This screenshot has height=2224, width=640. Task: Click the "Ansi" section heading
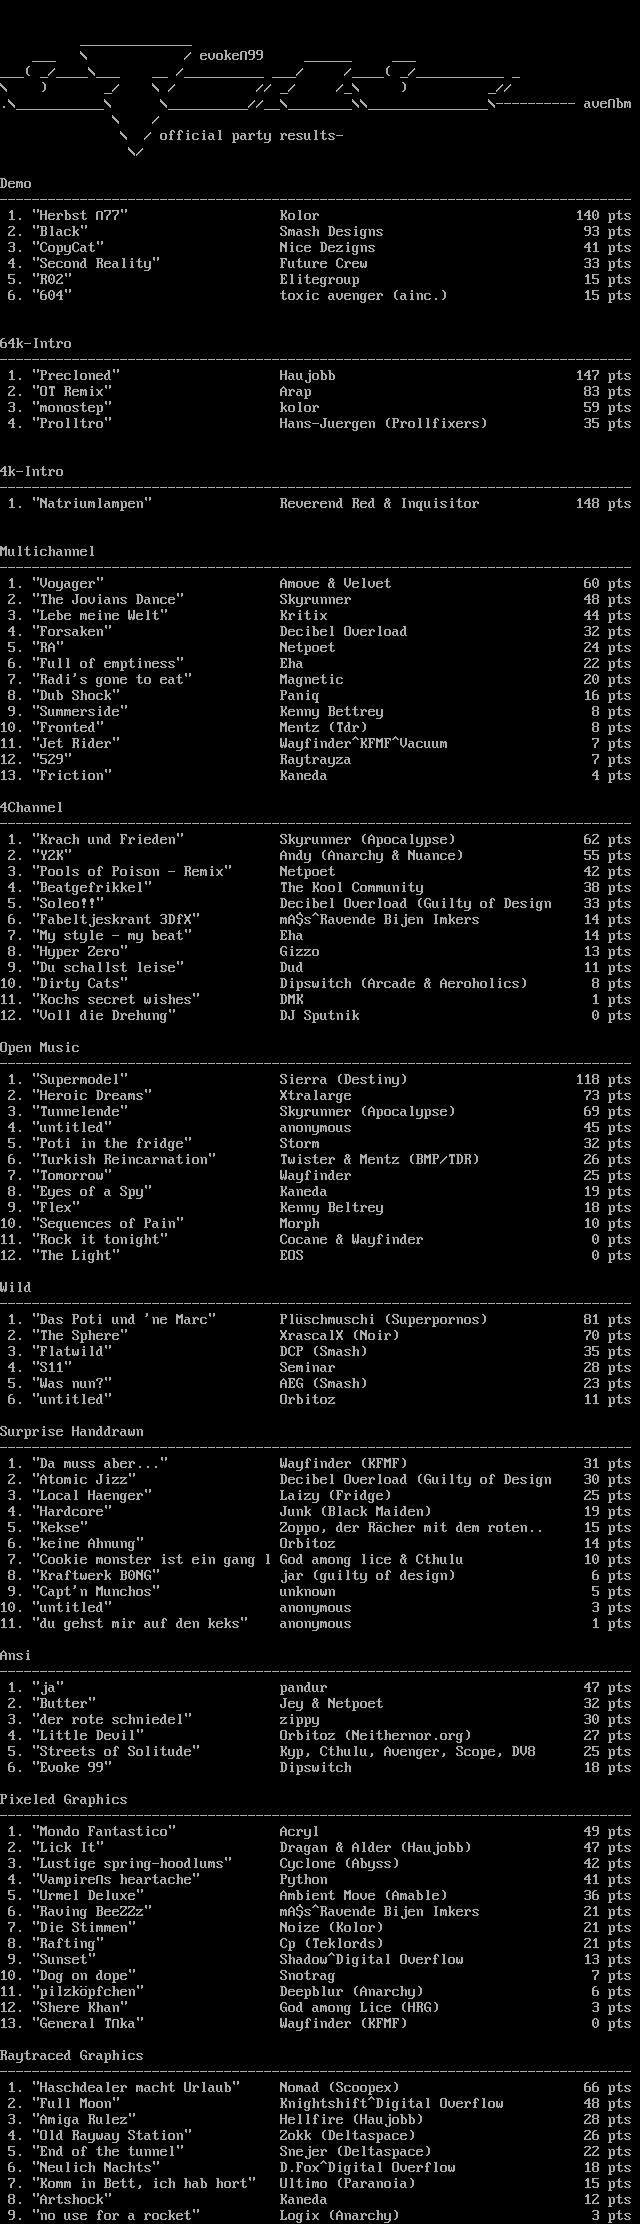click(16, 1656)
